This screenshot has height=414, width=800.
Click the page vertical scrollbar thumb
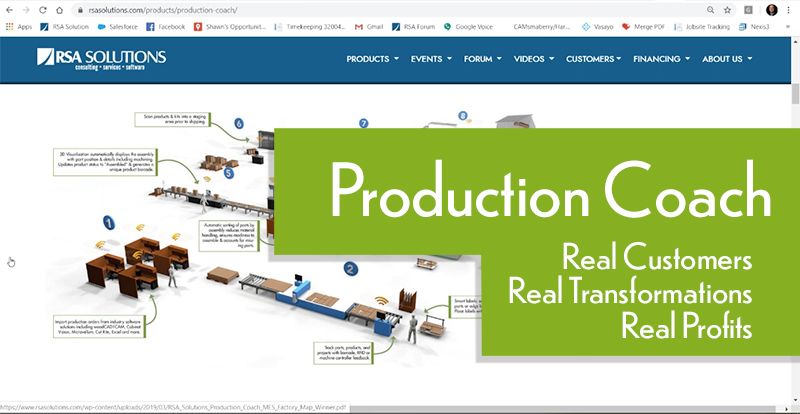[x=795, y=94]
